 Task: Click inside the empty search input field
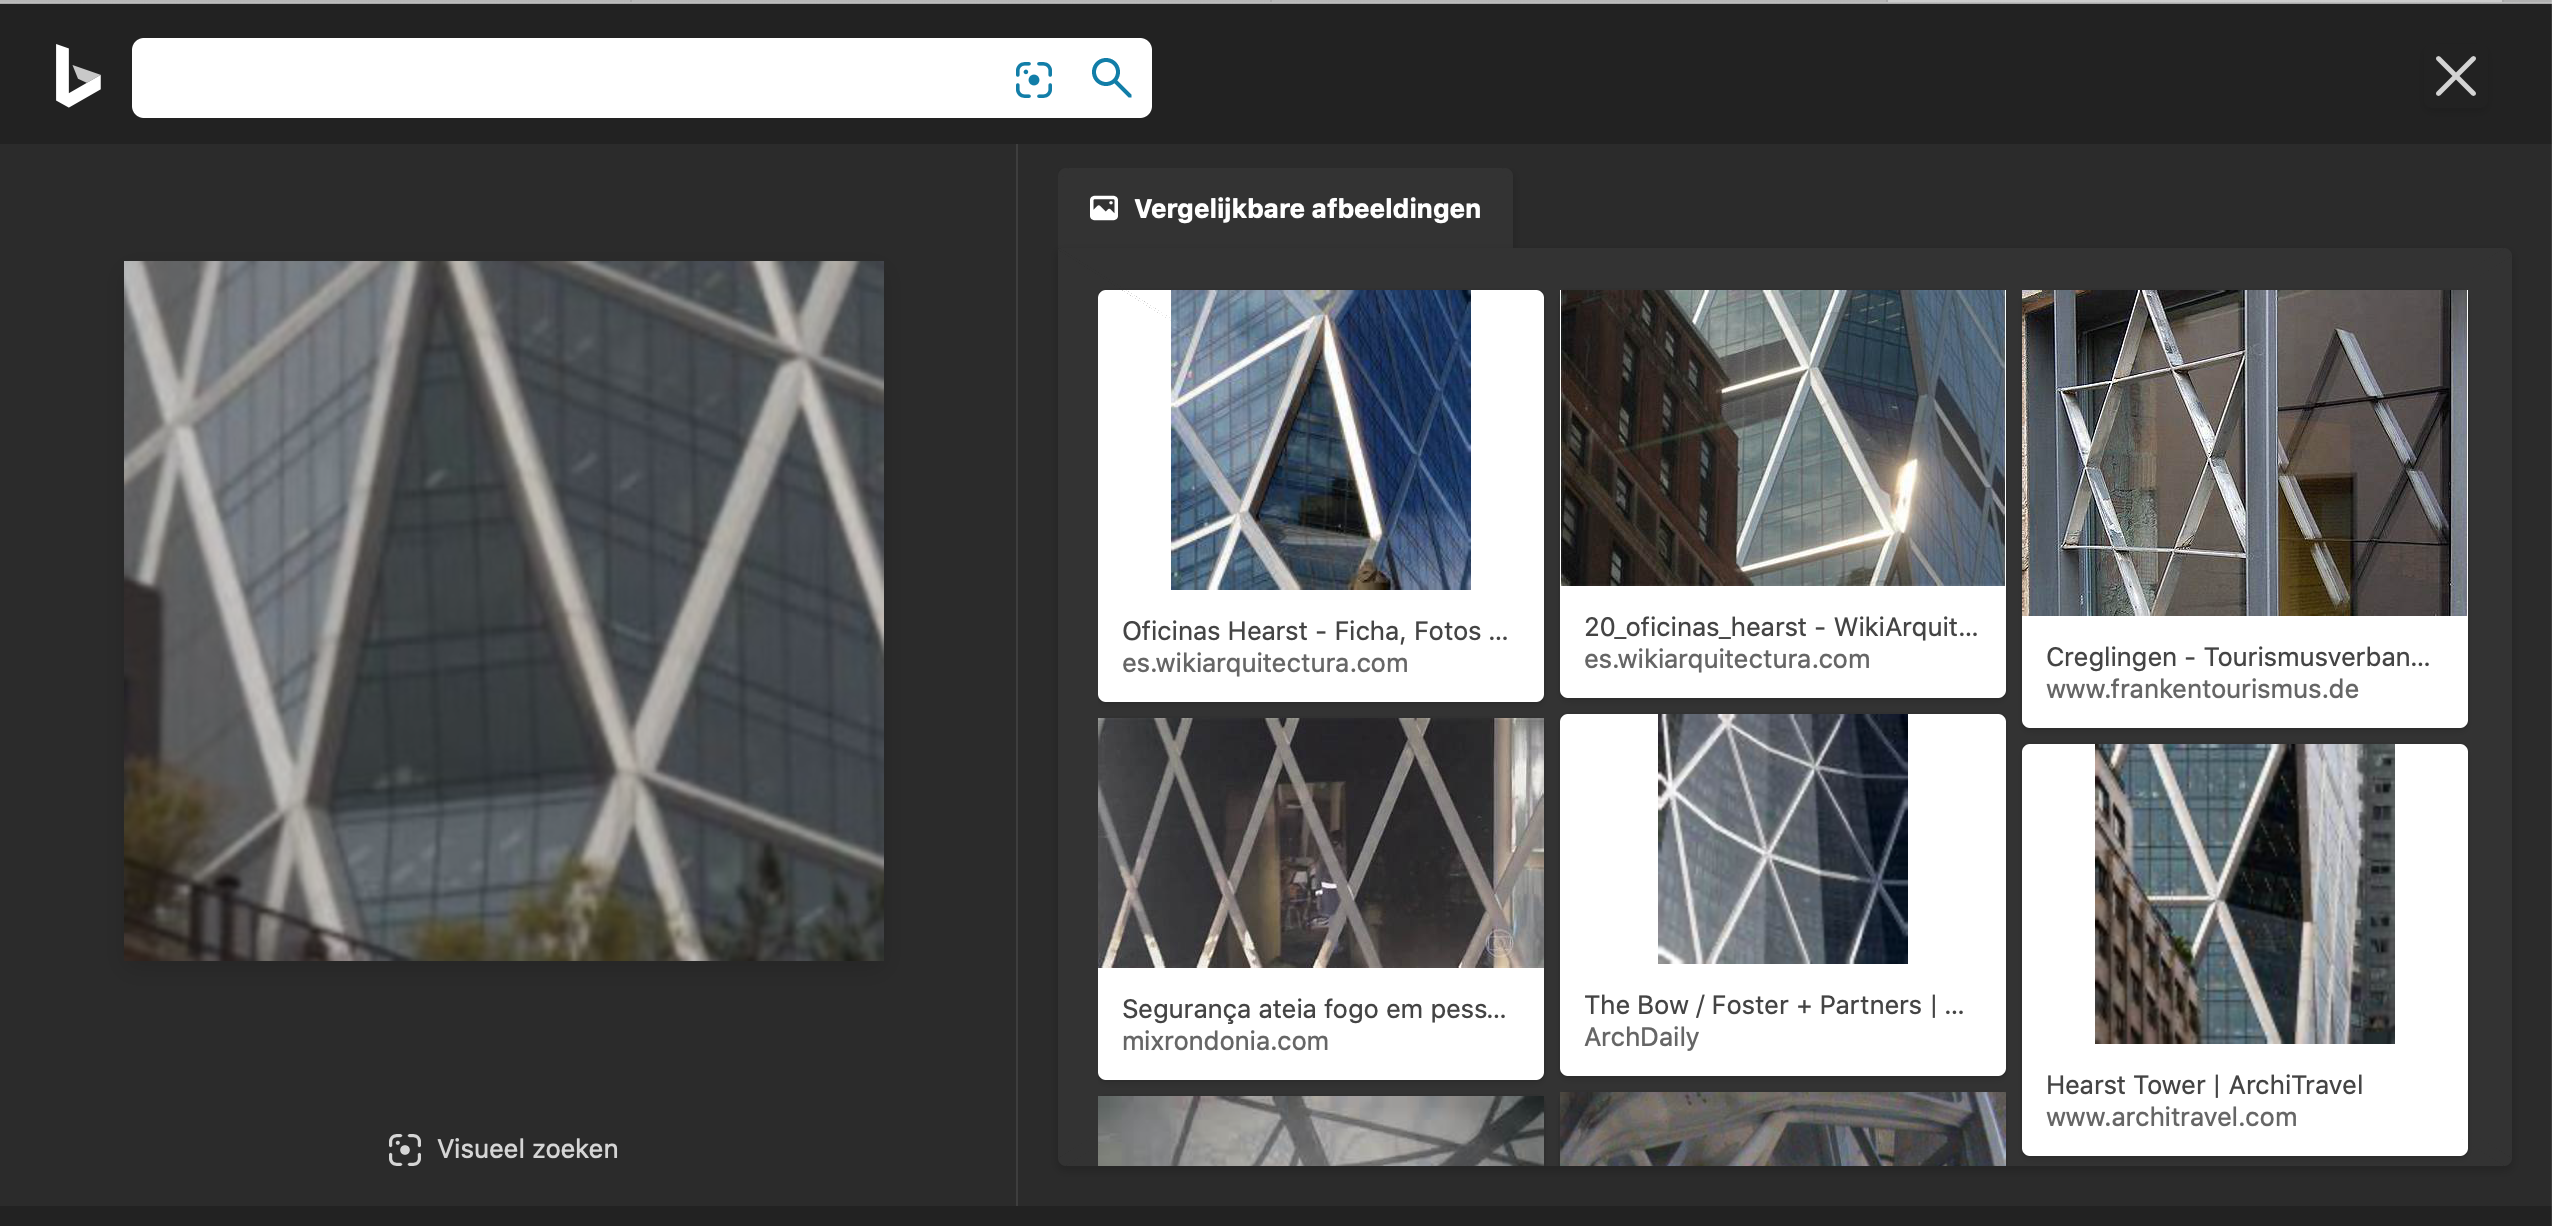560,78
